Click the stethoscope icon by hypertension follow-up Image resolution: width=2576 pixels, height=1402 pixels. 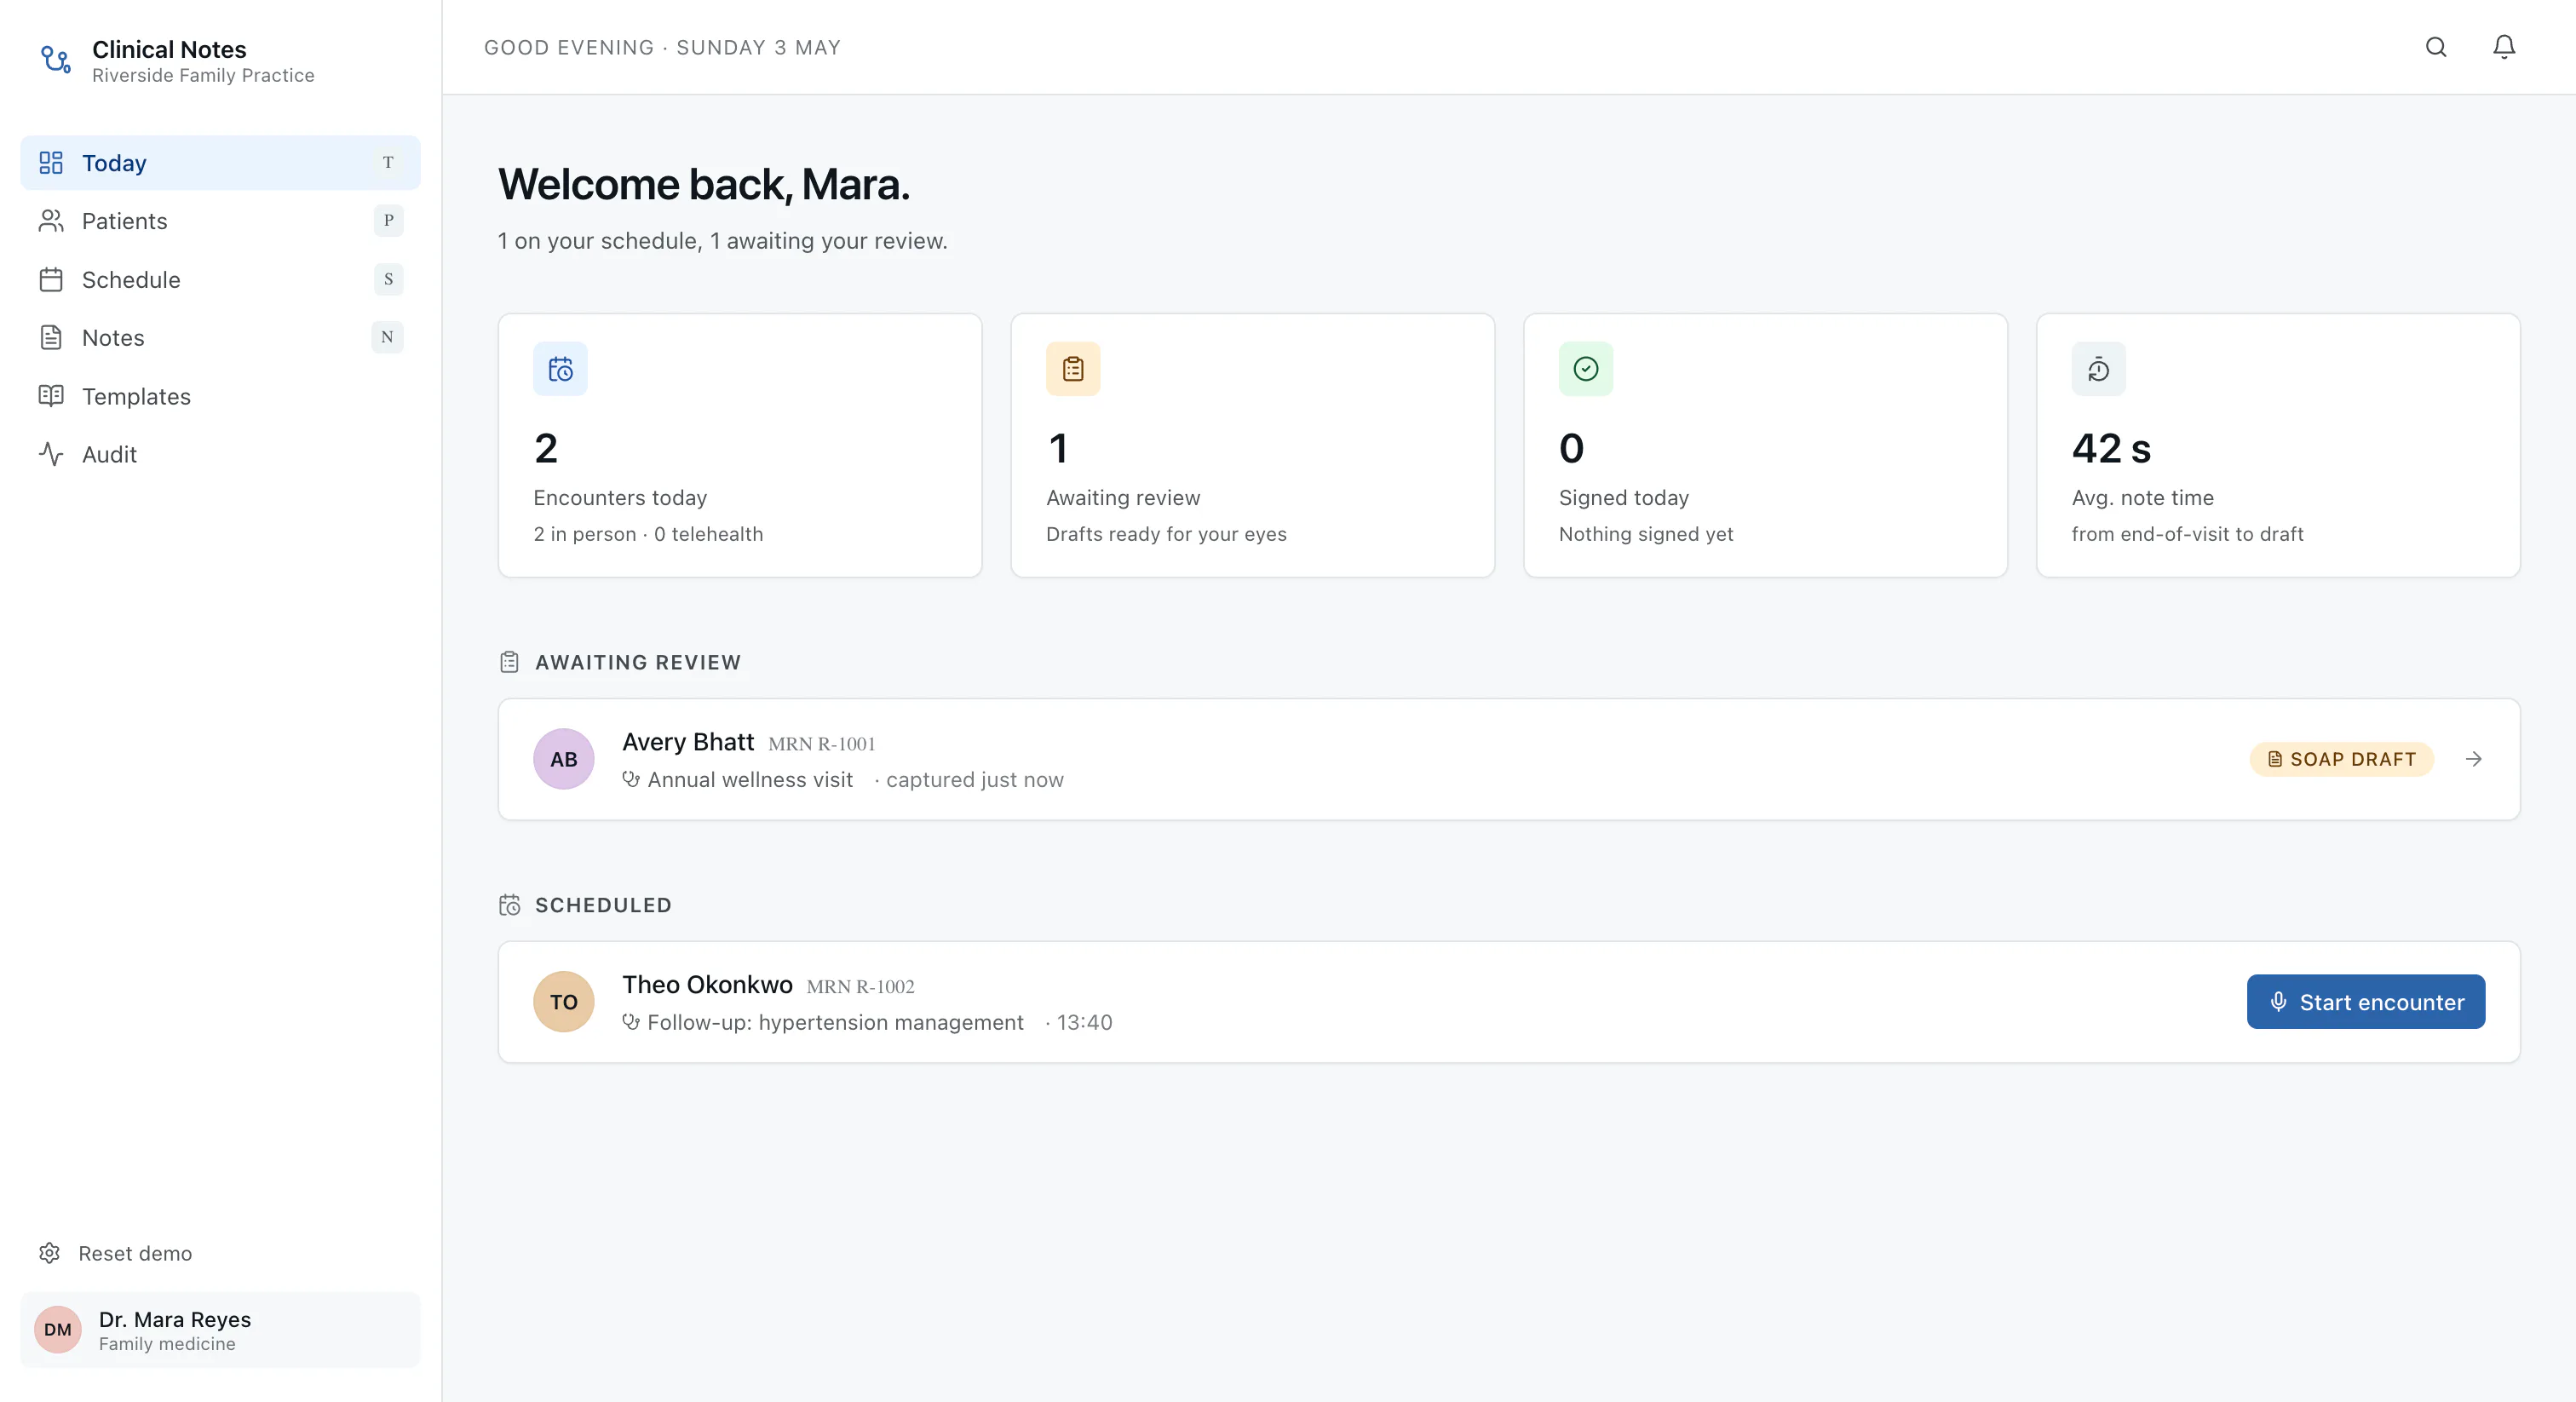(631, 1022)
